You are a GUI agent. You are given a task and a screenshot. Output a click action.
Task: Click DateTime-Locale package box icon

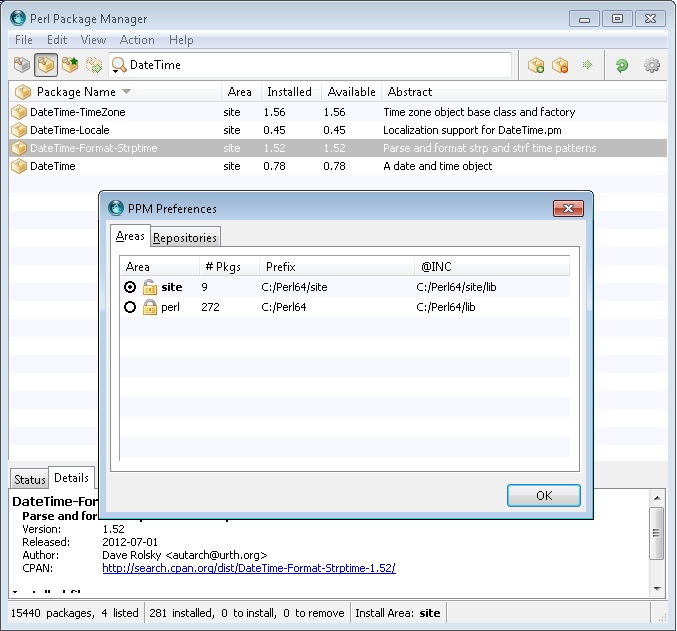click(x=19, y=130)
